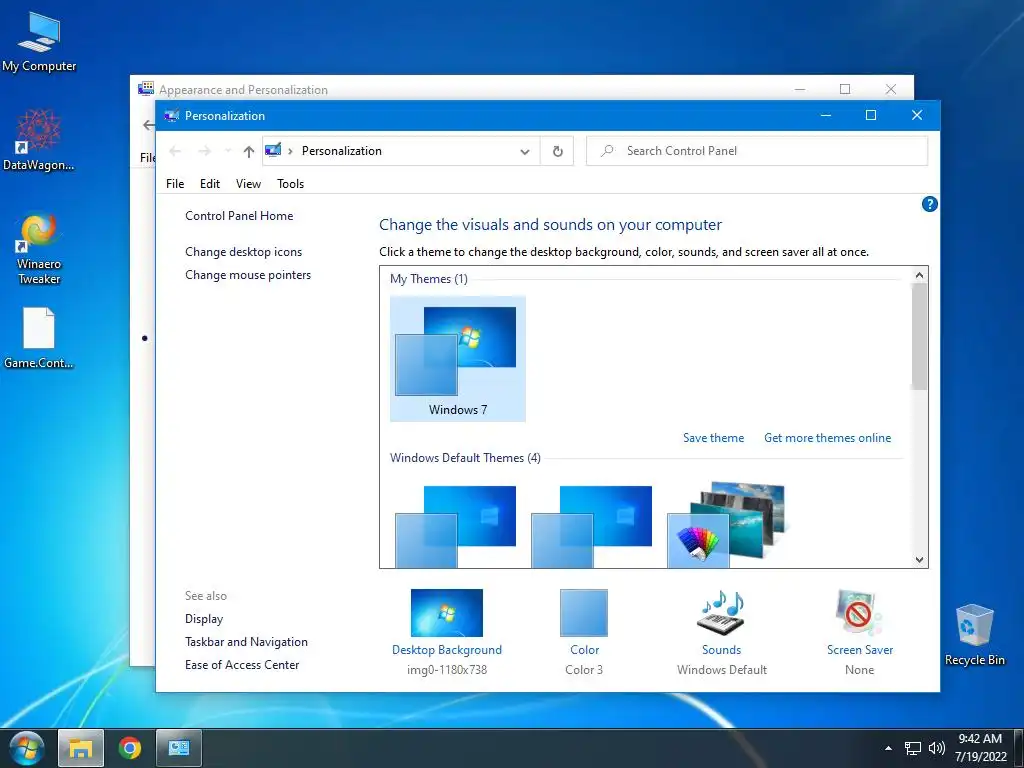Click Change desktop icons link
This screenshot has height=768, width=1024.
[x=244, y=251]
